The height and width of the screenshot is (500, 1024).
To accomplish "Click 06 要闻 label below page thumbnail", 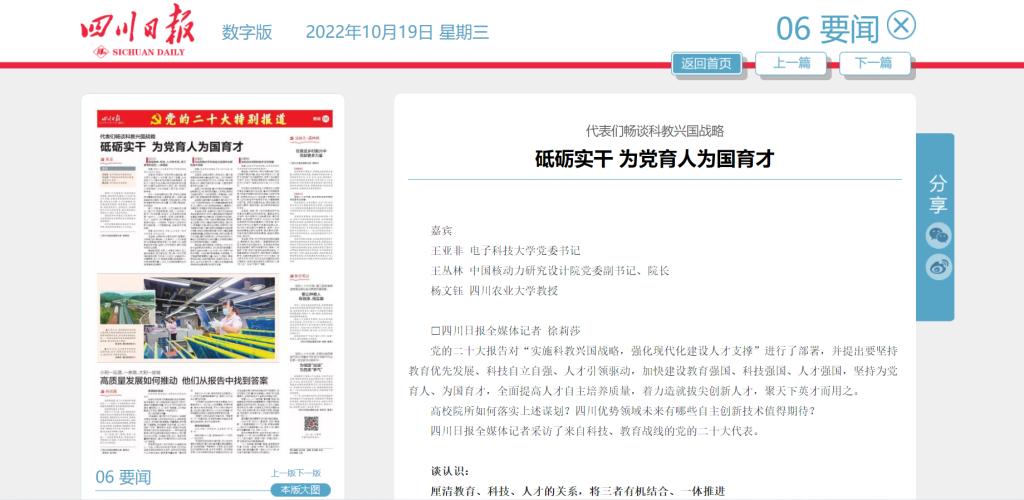I will 123,477.
